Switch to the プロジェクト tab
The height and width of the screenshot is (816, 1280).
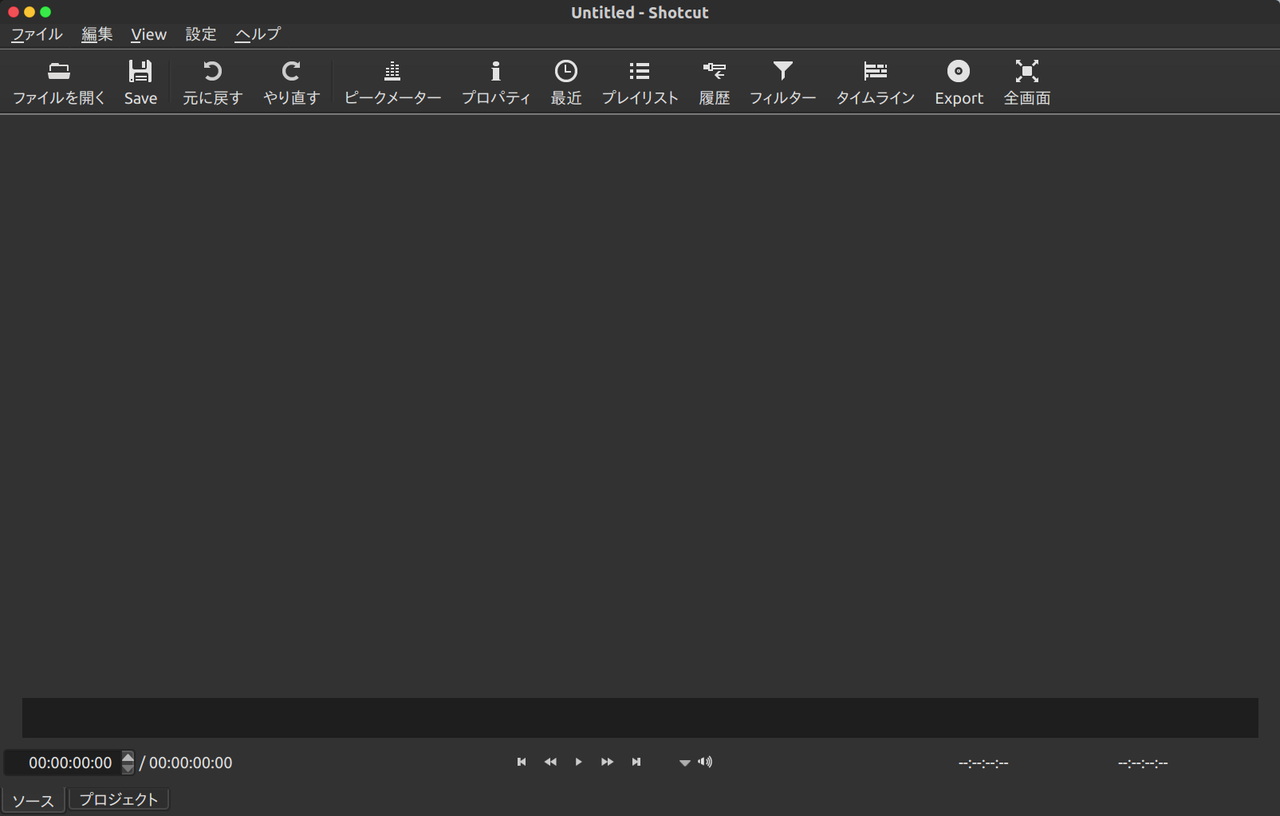tap(119, 800)
